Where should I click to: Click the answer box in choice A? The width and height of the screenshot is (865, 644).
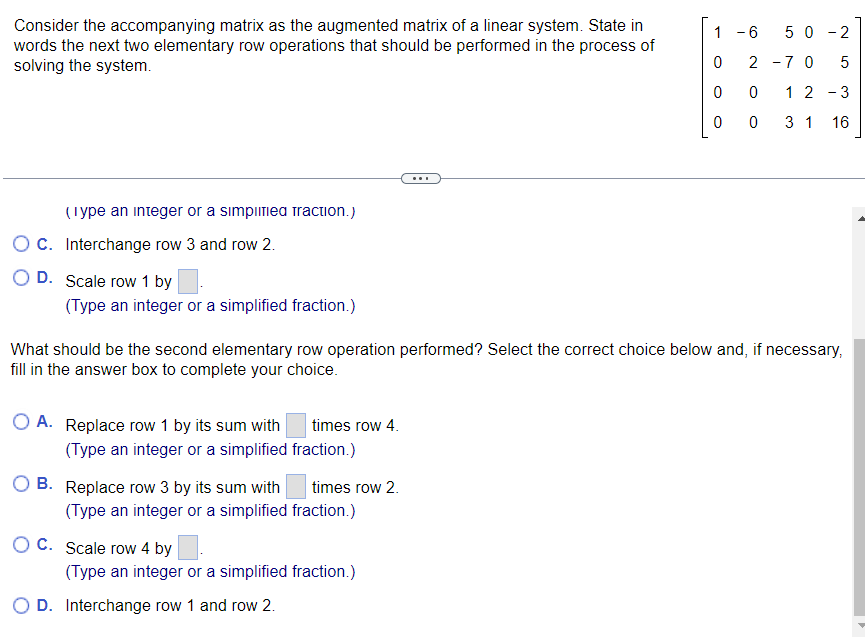click(296, 425)
